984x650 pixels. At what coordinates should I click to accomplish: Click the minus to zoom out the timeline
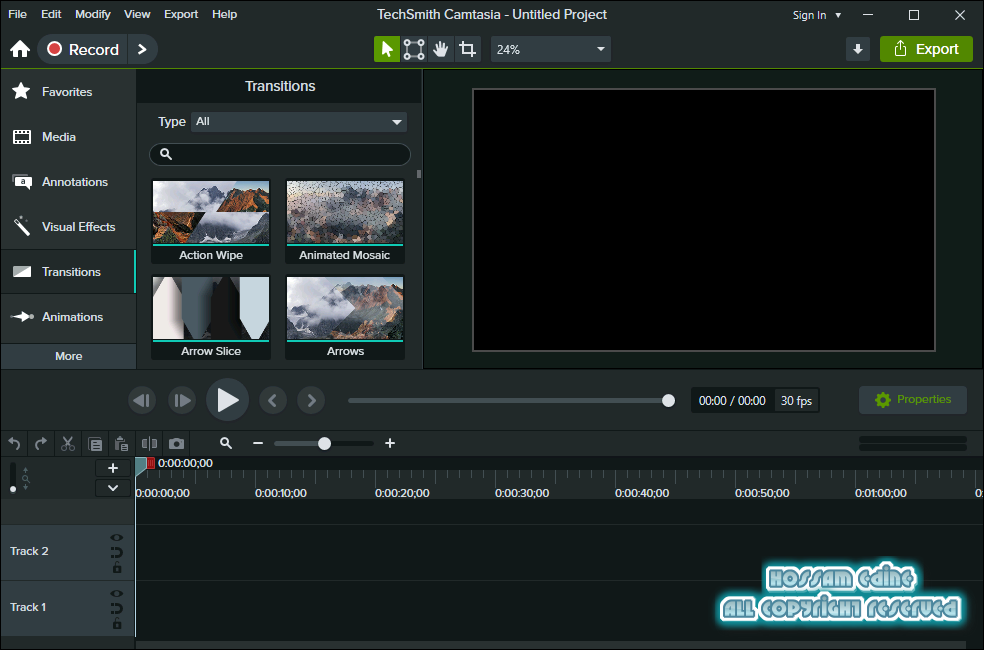click(258, 443)
